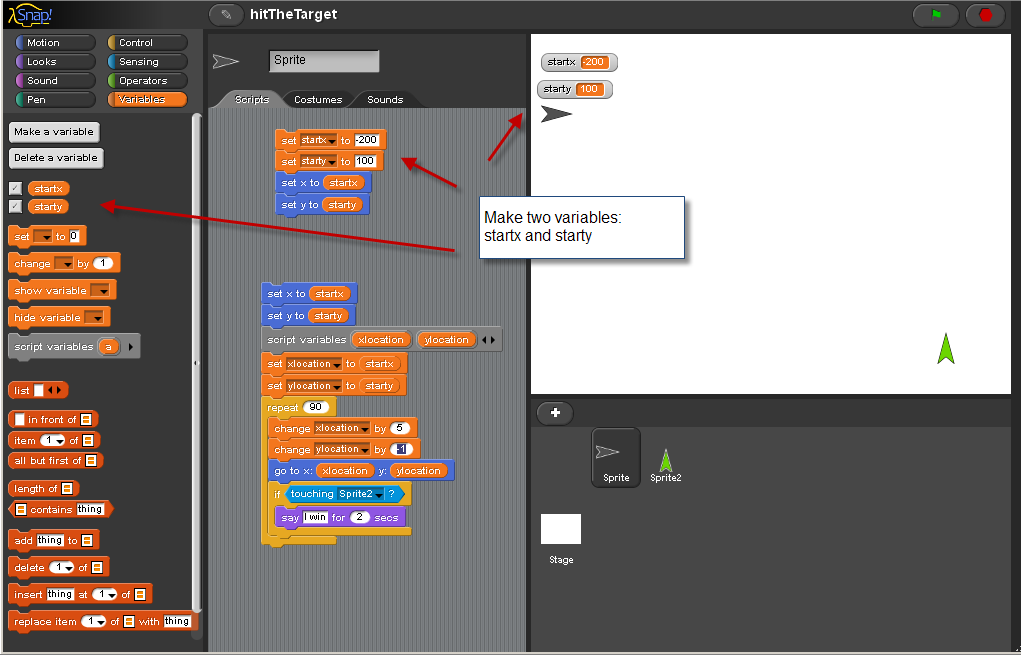Open Sprite2 dropdown in touching block

[379, 495]
